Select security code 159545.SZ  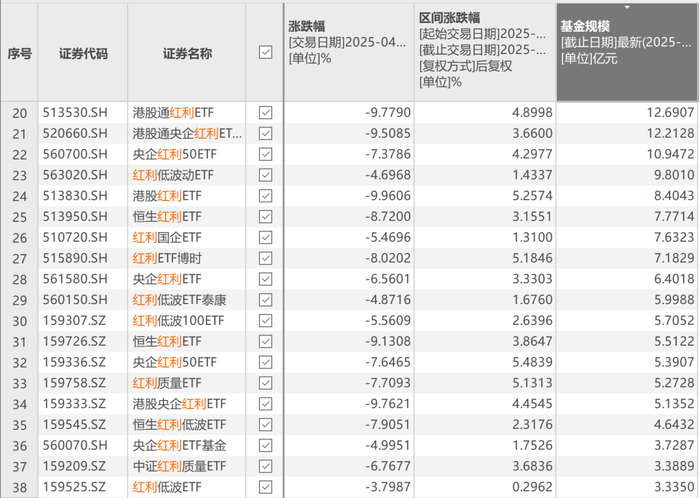[74, 425]
